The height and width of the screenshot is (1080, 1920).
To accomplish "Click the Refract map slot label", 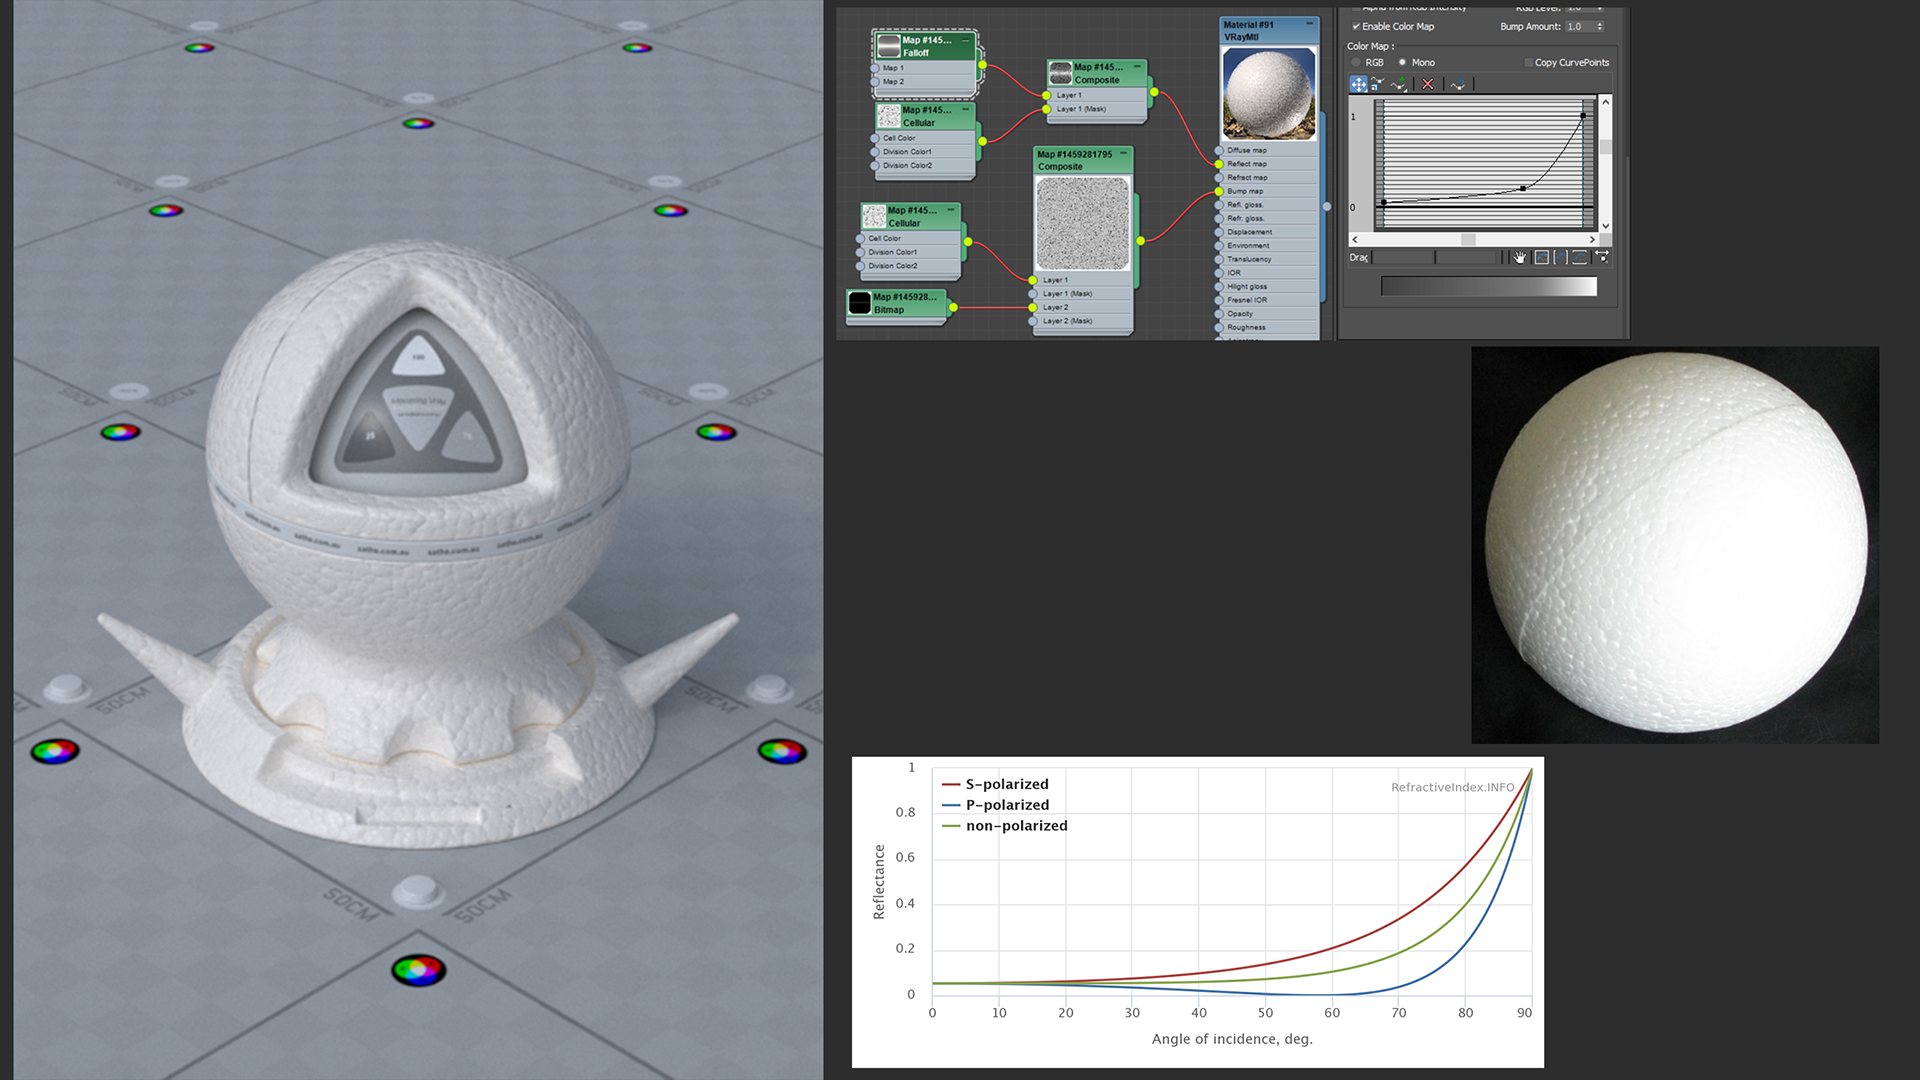I will 1247,178.
